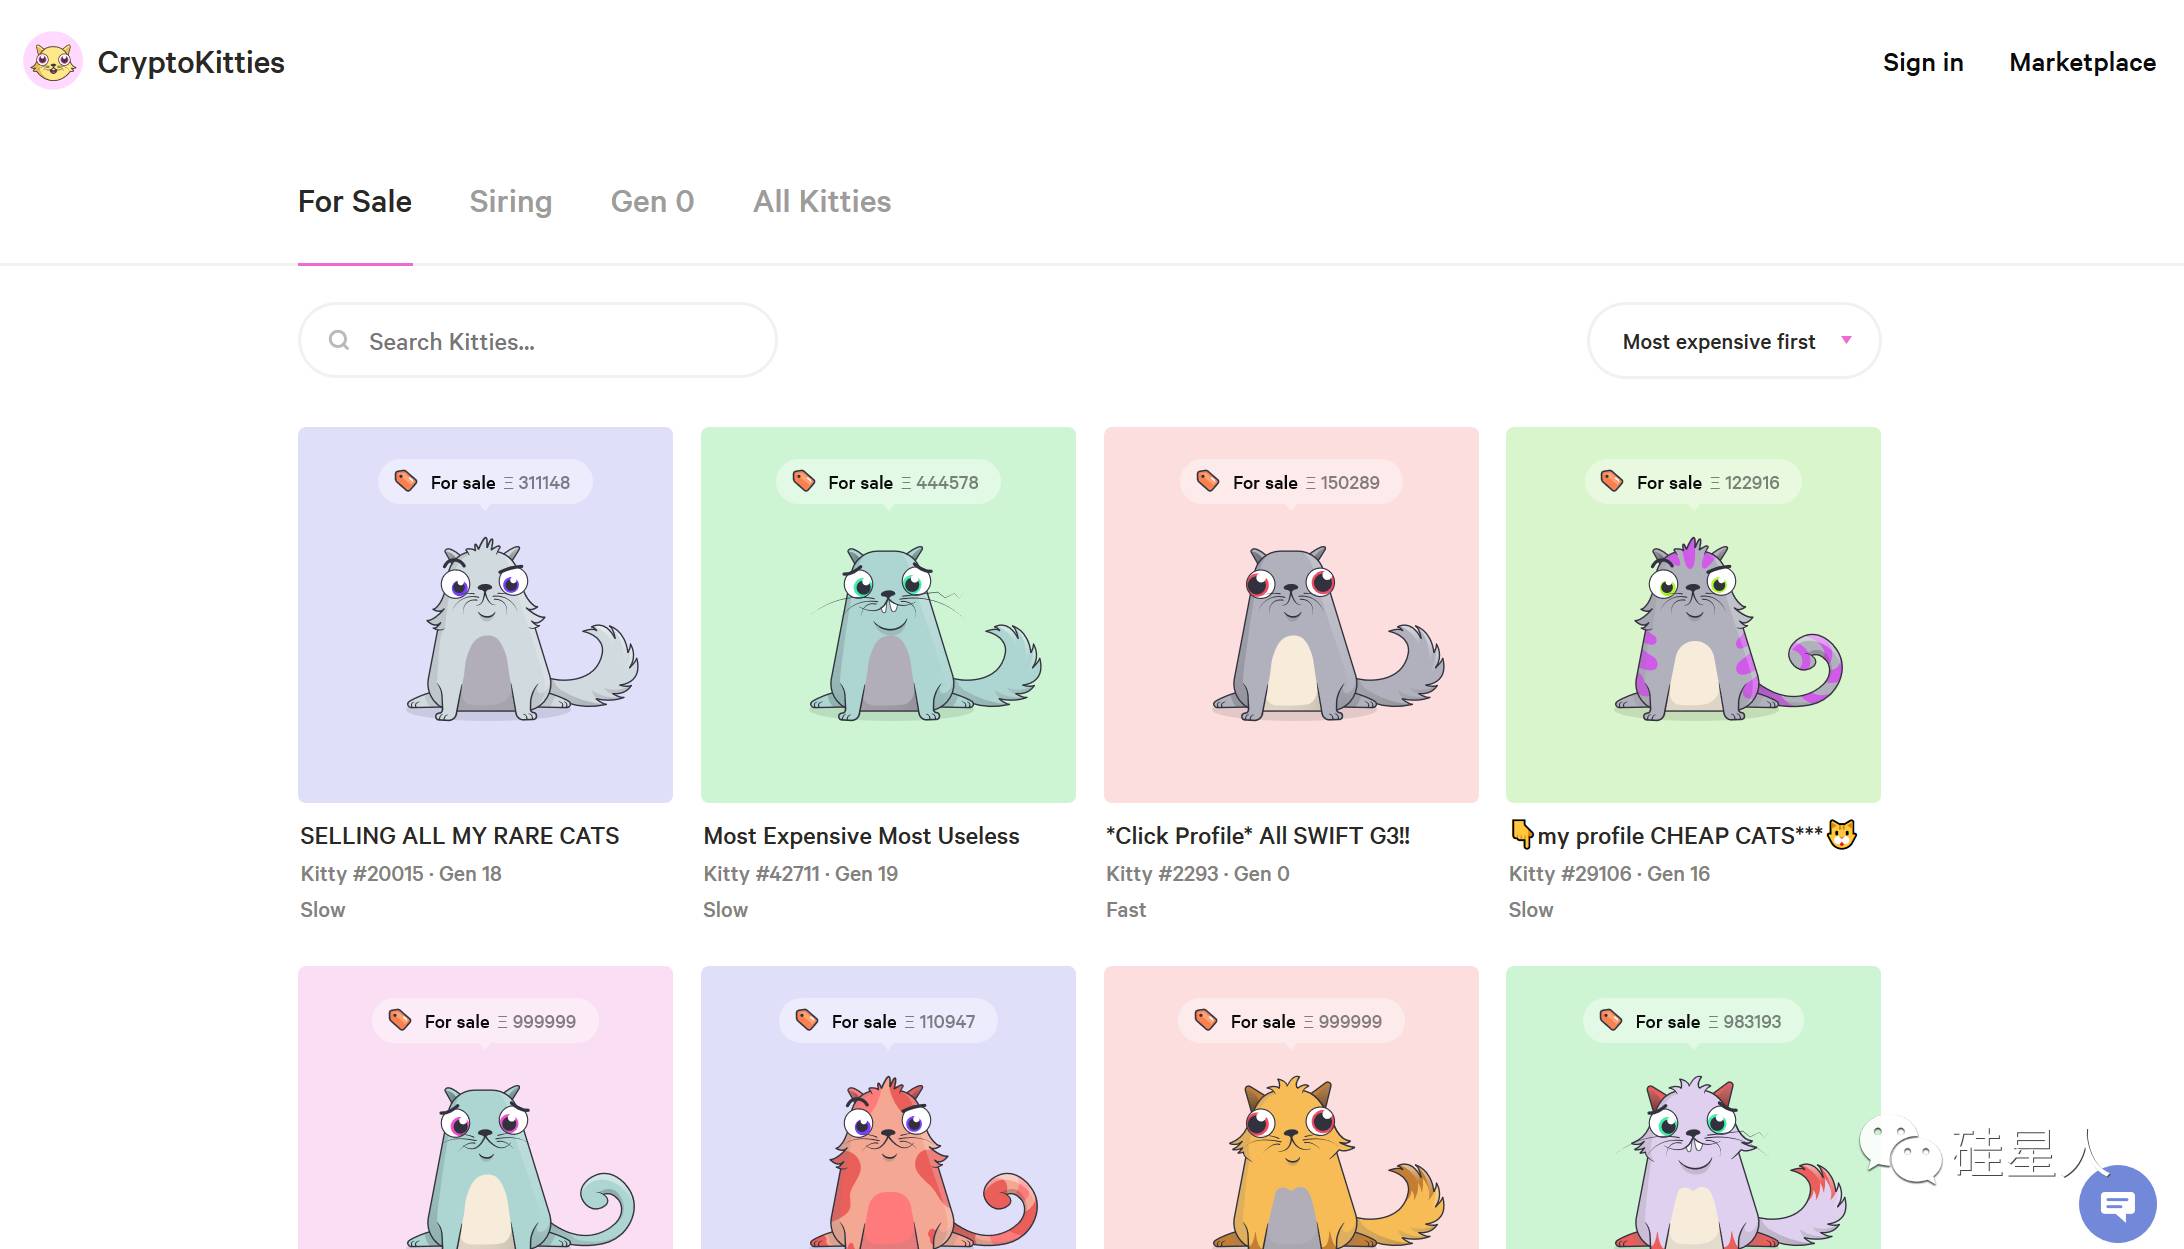Click the pink sort dropdown arrow

coord(1846,341)
